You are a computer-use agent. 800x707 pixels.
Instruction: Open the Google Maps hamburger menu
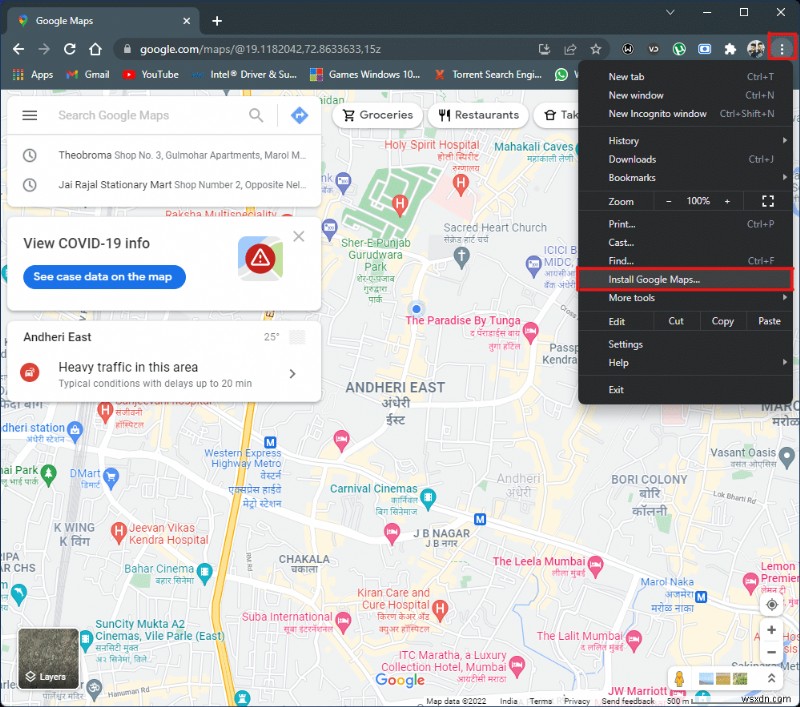coord(29,115)
